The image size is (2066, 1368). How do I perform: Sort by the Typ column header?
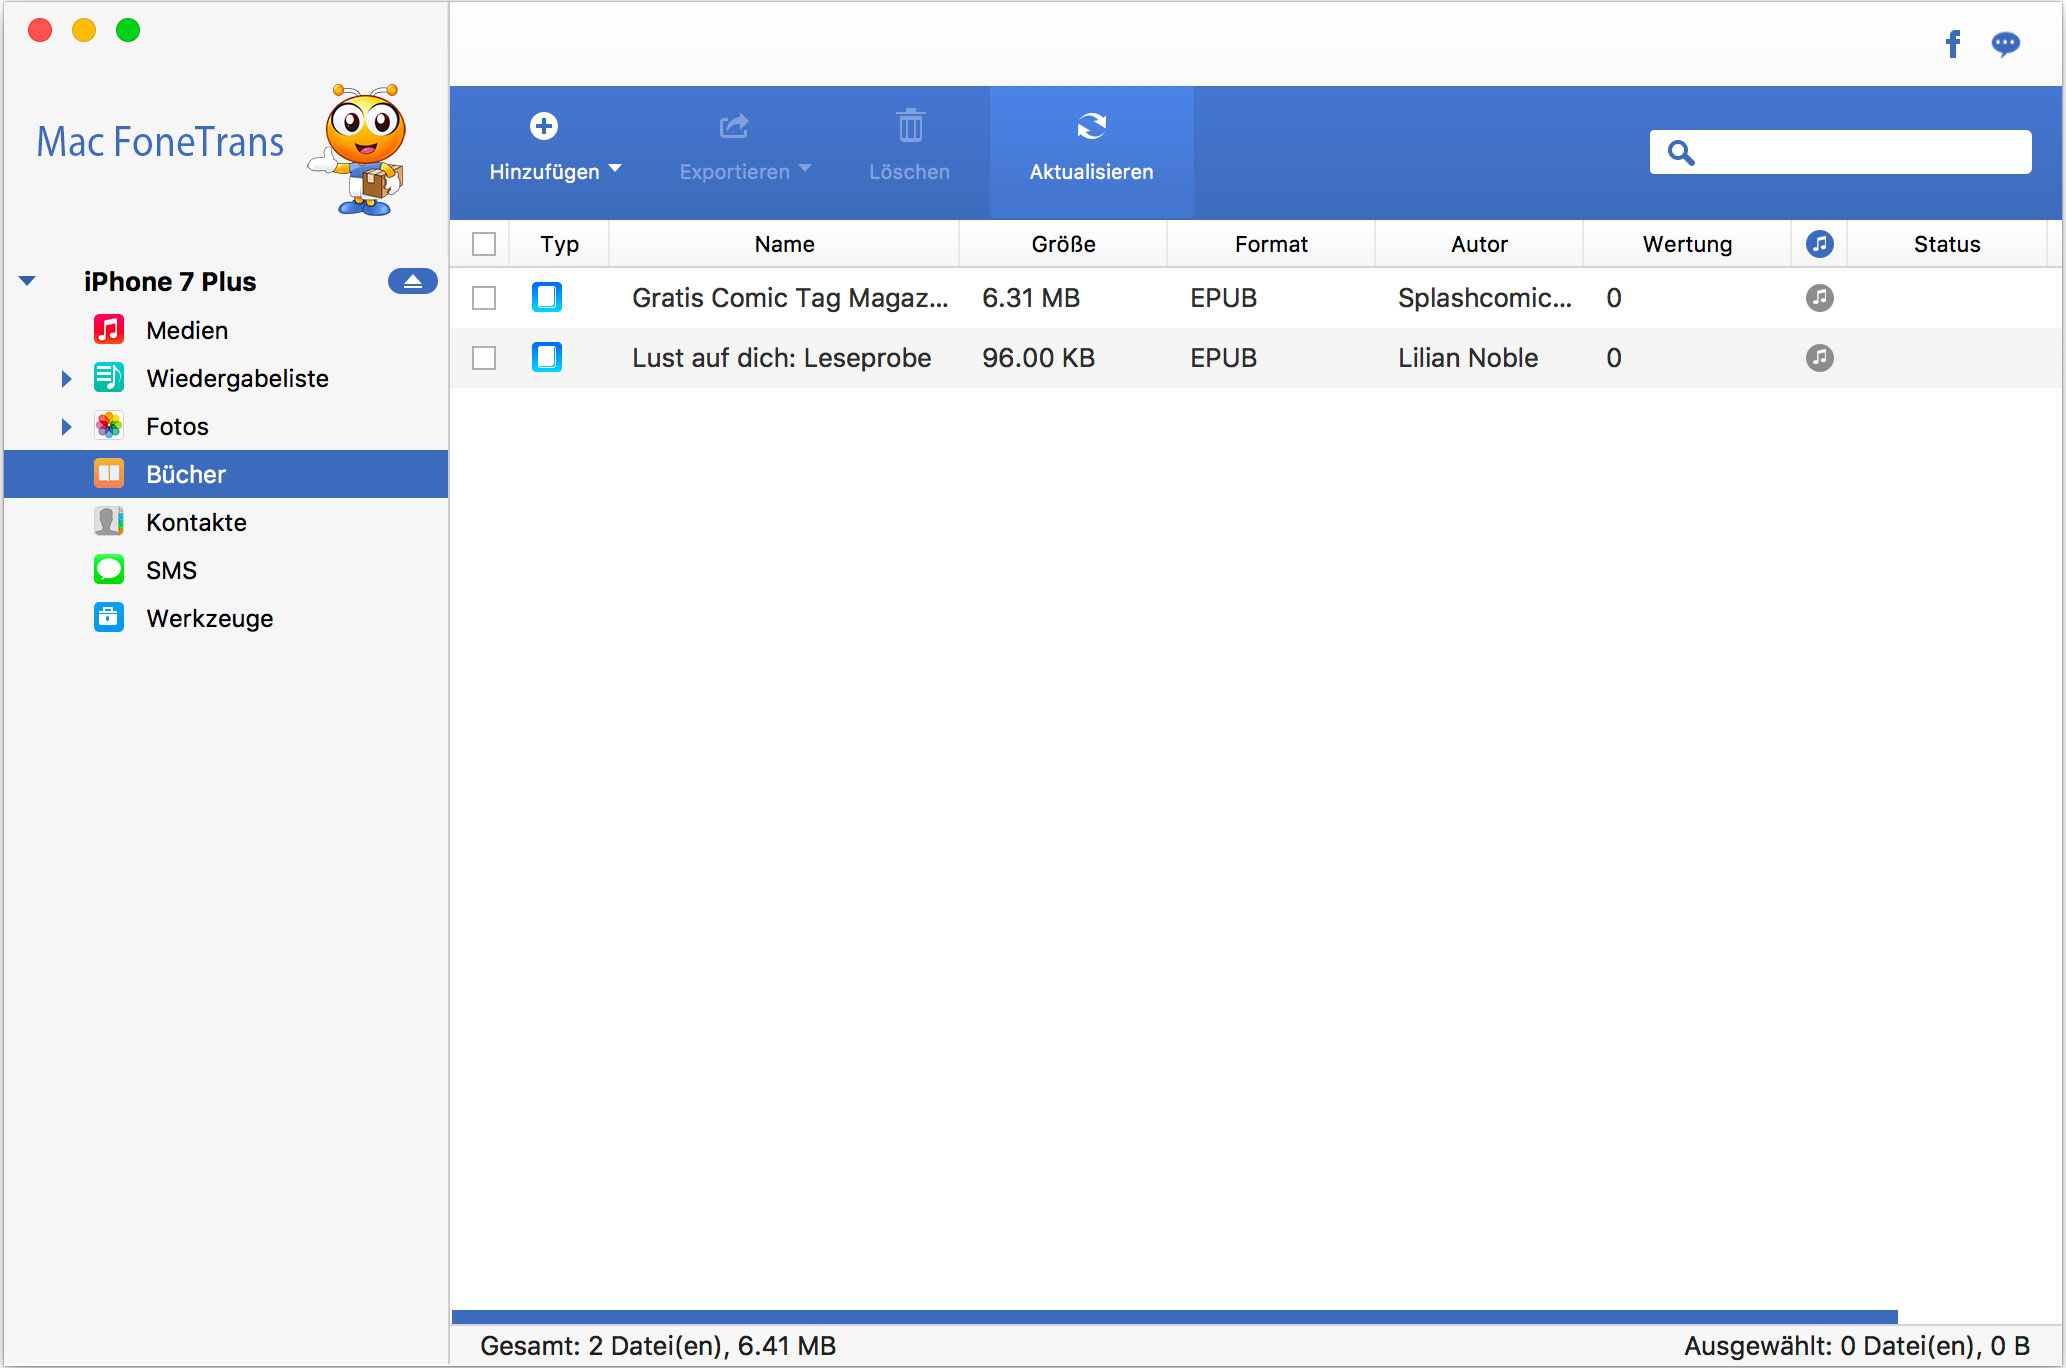point(559,244)
